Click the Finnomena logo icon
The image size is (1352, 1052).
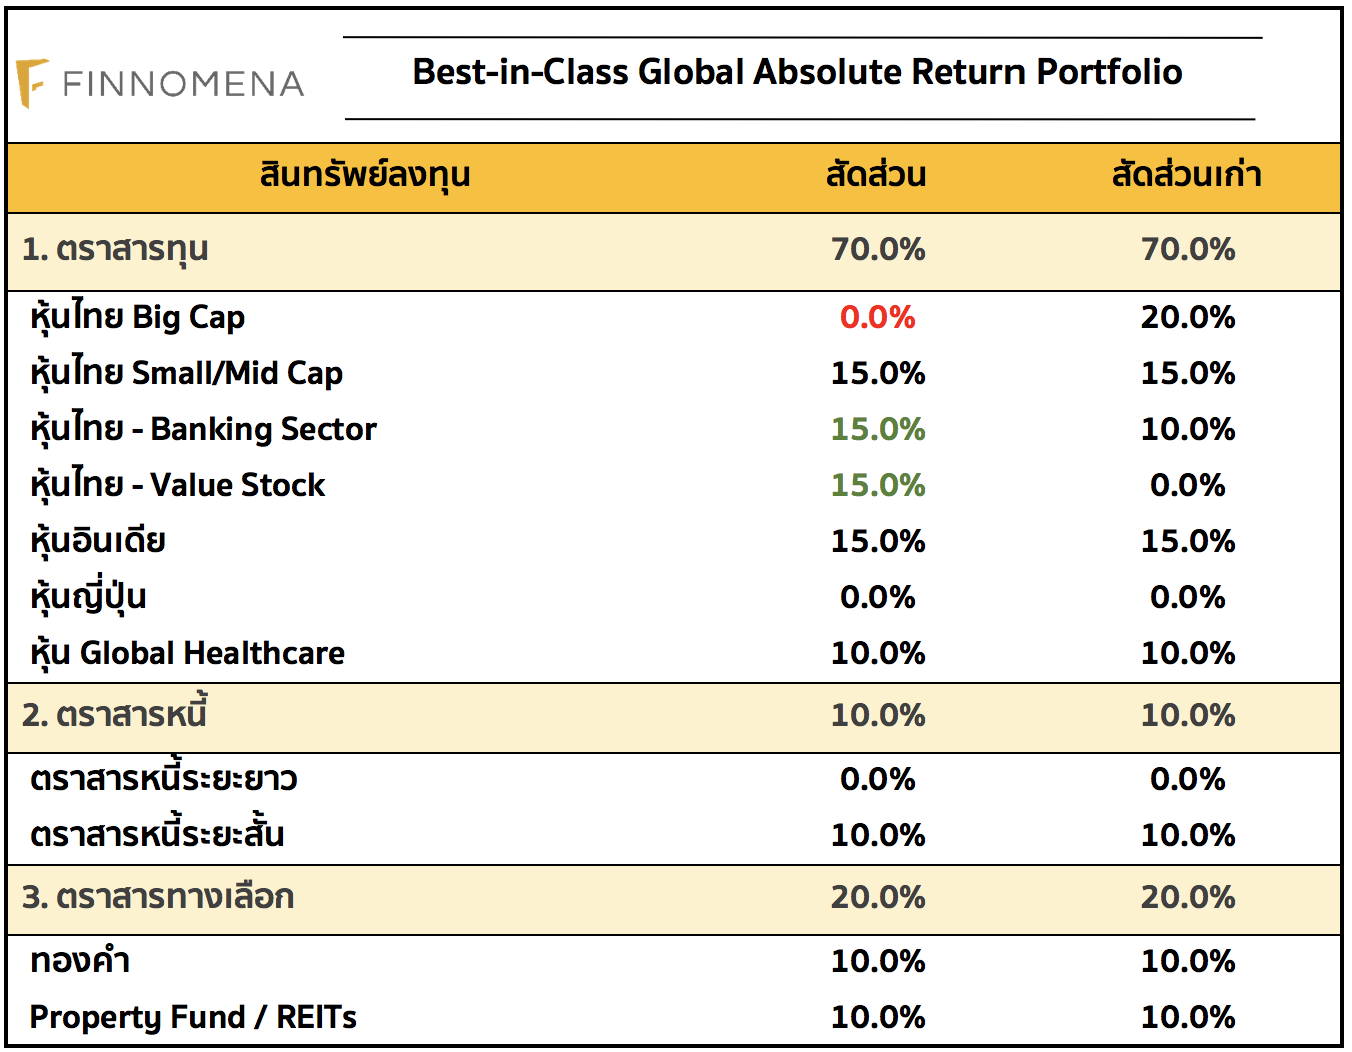[x=32, y=83]
